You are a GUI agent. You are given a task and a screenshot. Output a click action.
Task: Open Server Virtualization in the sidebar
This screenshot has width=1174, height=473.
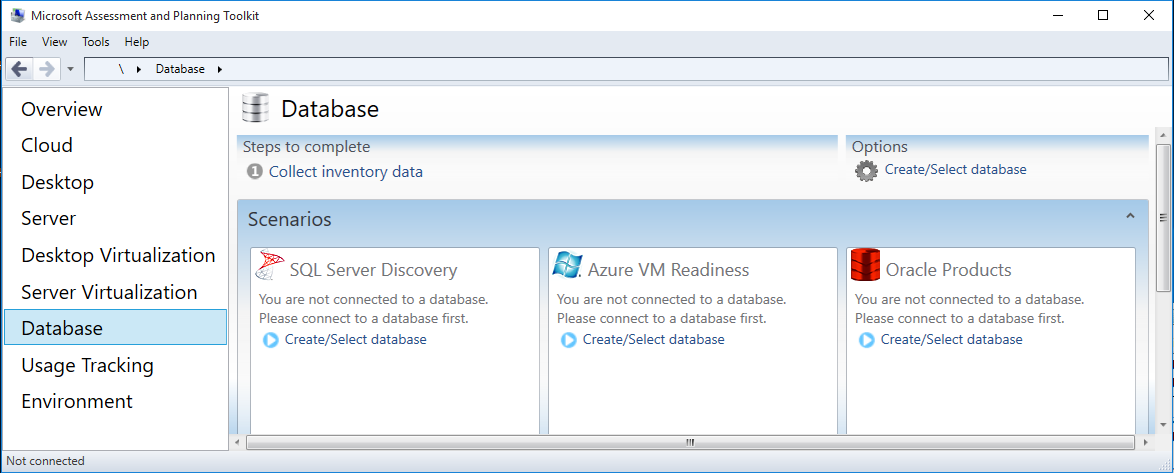point(115,292)
